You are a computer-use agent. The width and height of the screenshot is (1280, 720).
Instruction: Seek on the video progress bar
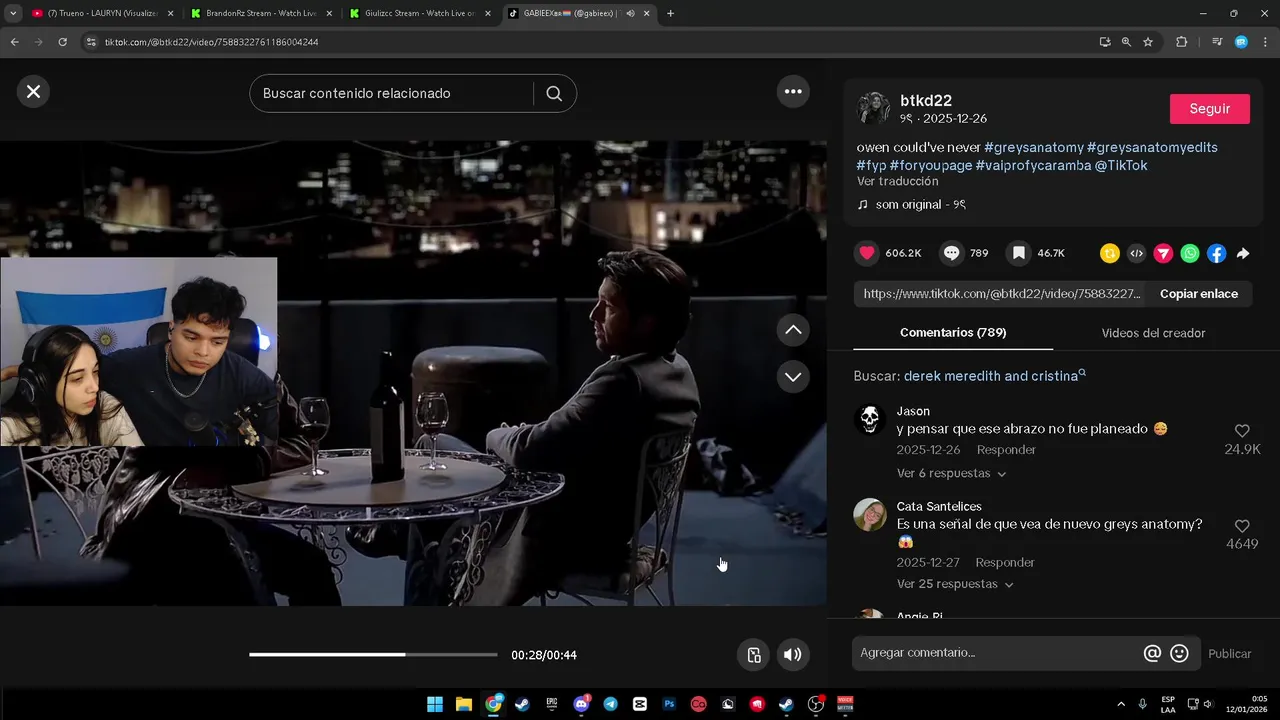pyautogui.click(x=373, y=655)
